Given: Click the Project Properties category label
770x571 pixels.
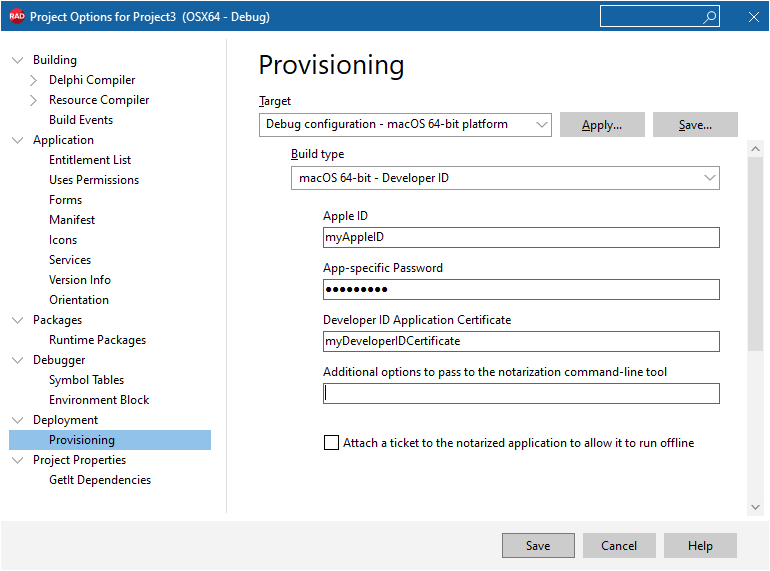Looking at the screenshot, I should click(80, 460).
